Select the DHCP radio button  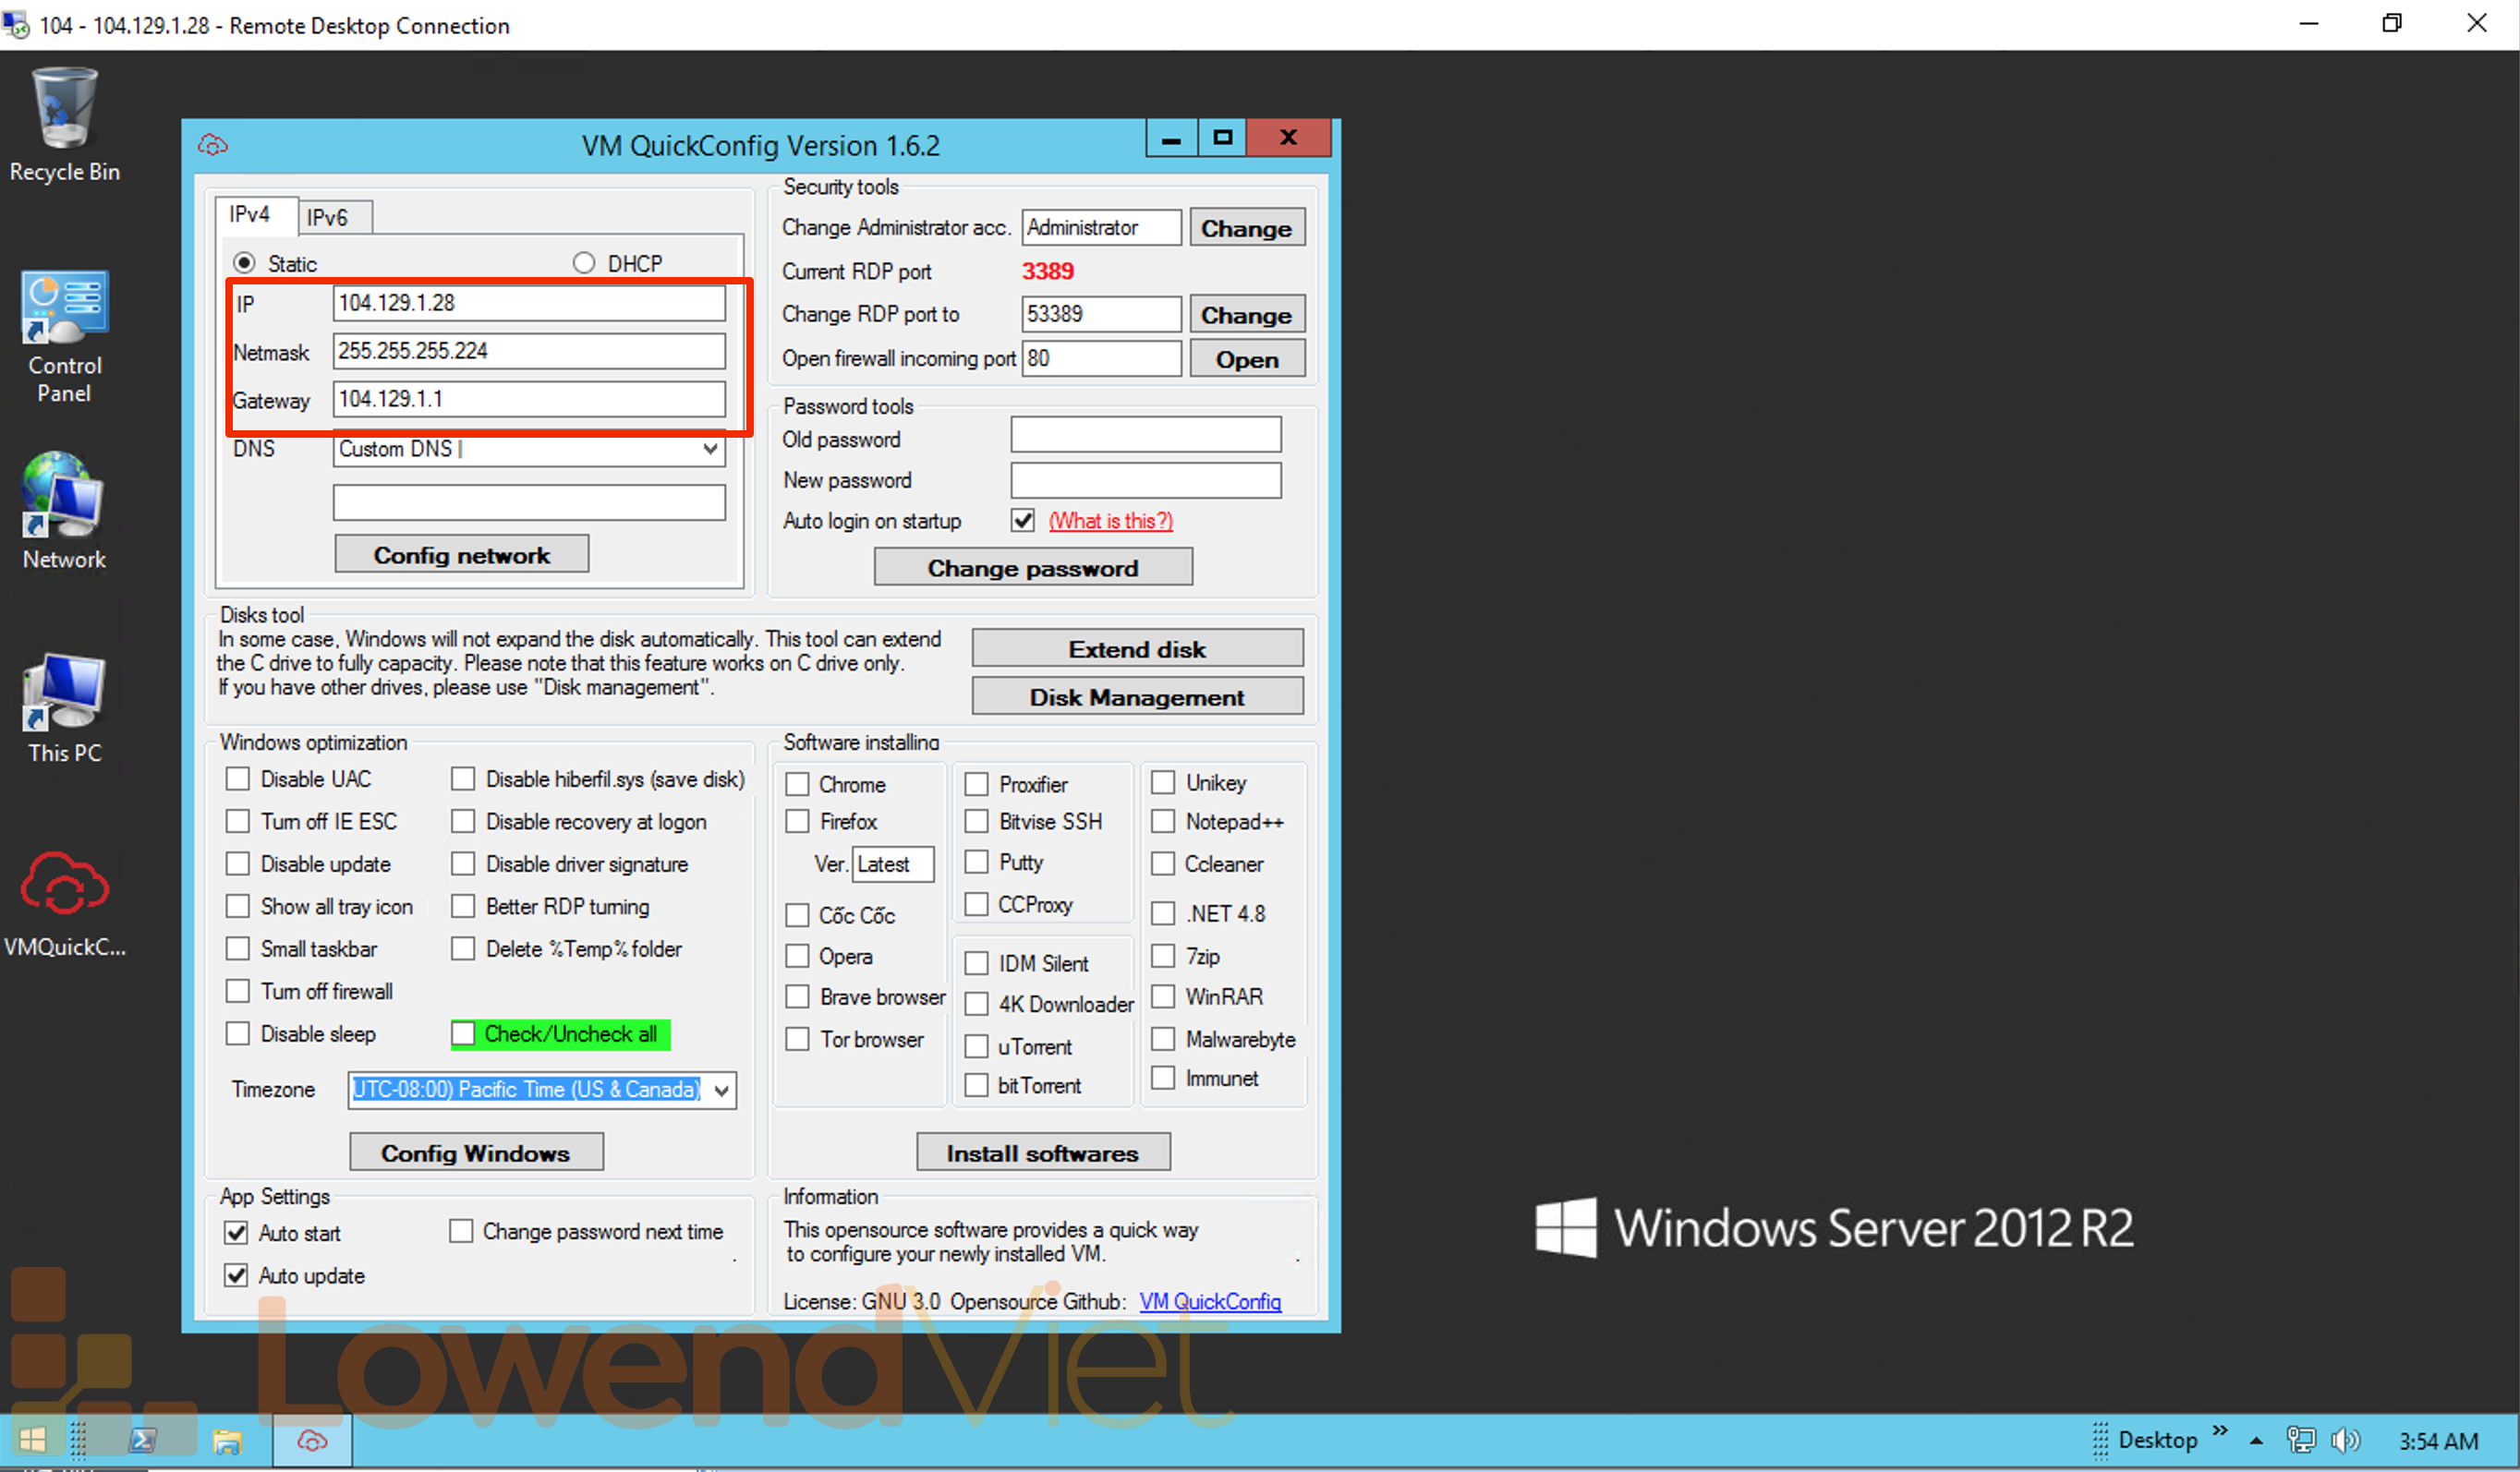coord(584,263)
